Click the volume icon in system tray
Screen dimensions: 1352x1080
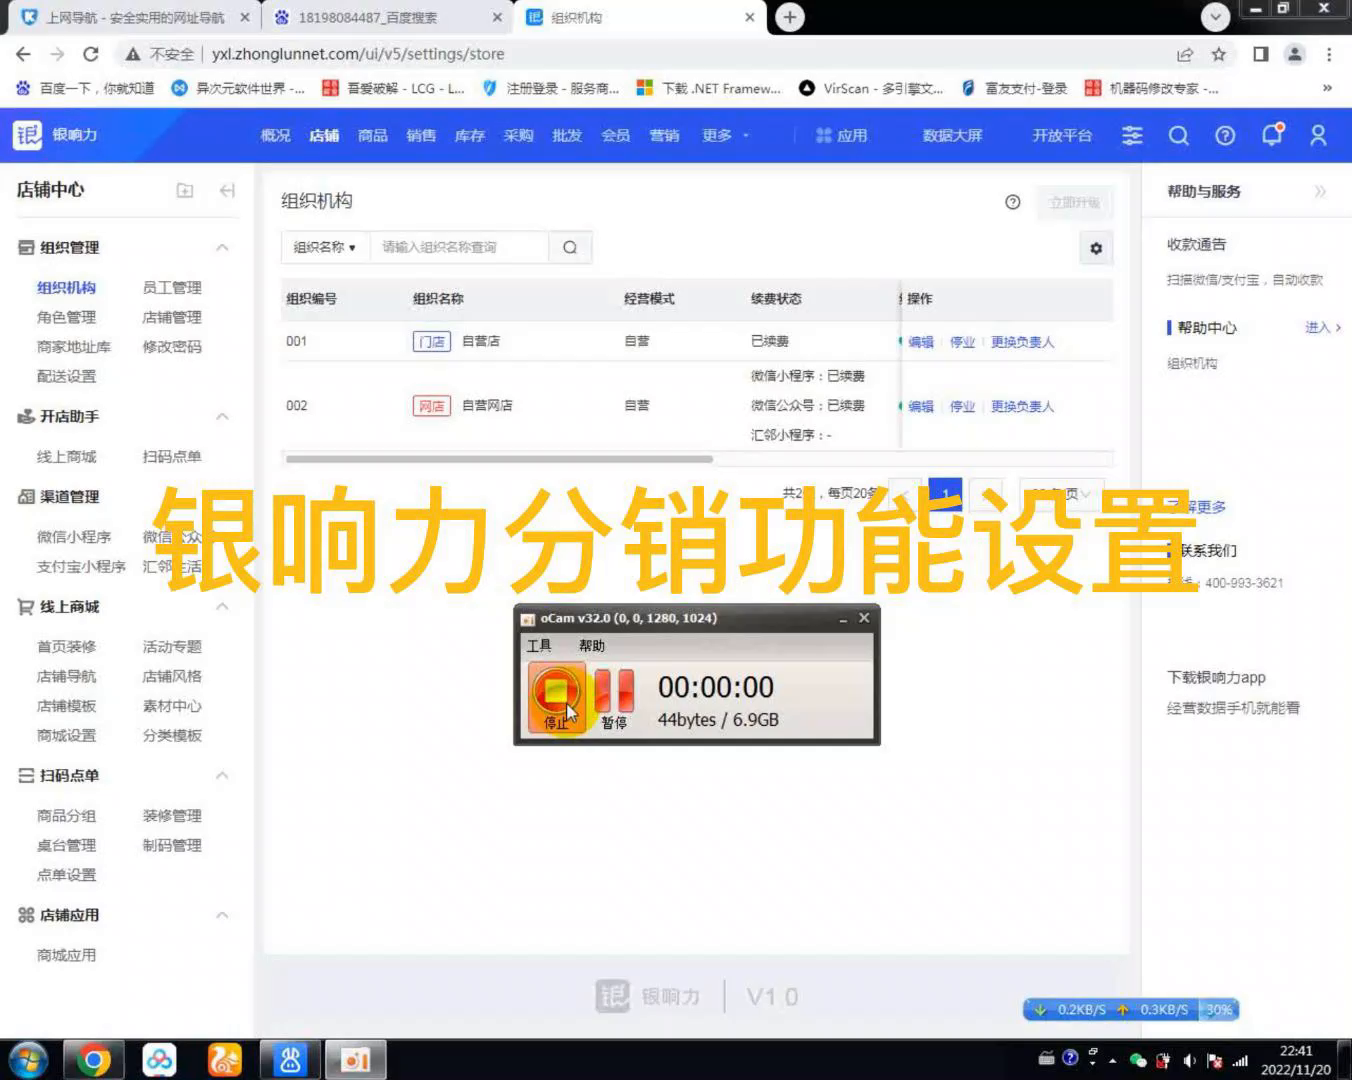click(1189, 1060)
